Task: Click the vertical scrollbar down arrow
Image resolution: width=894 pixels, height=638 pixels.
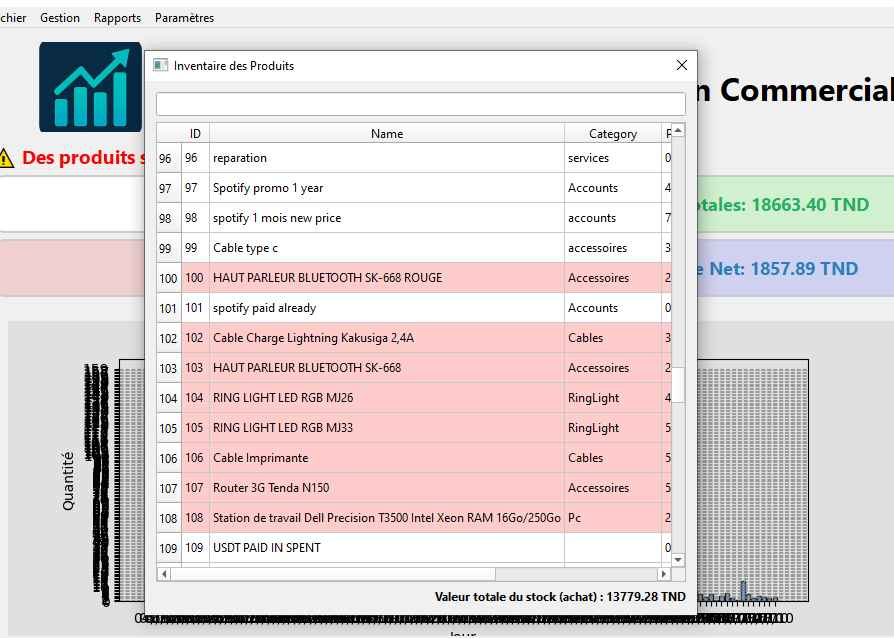Action: click(x=678, y=560)
